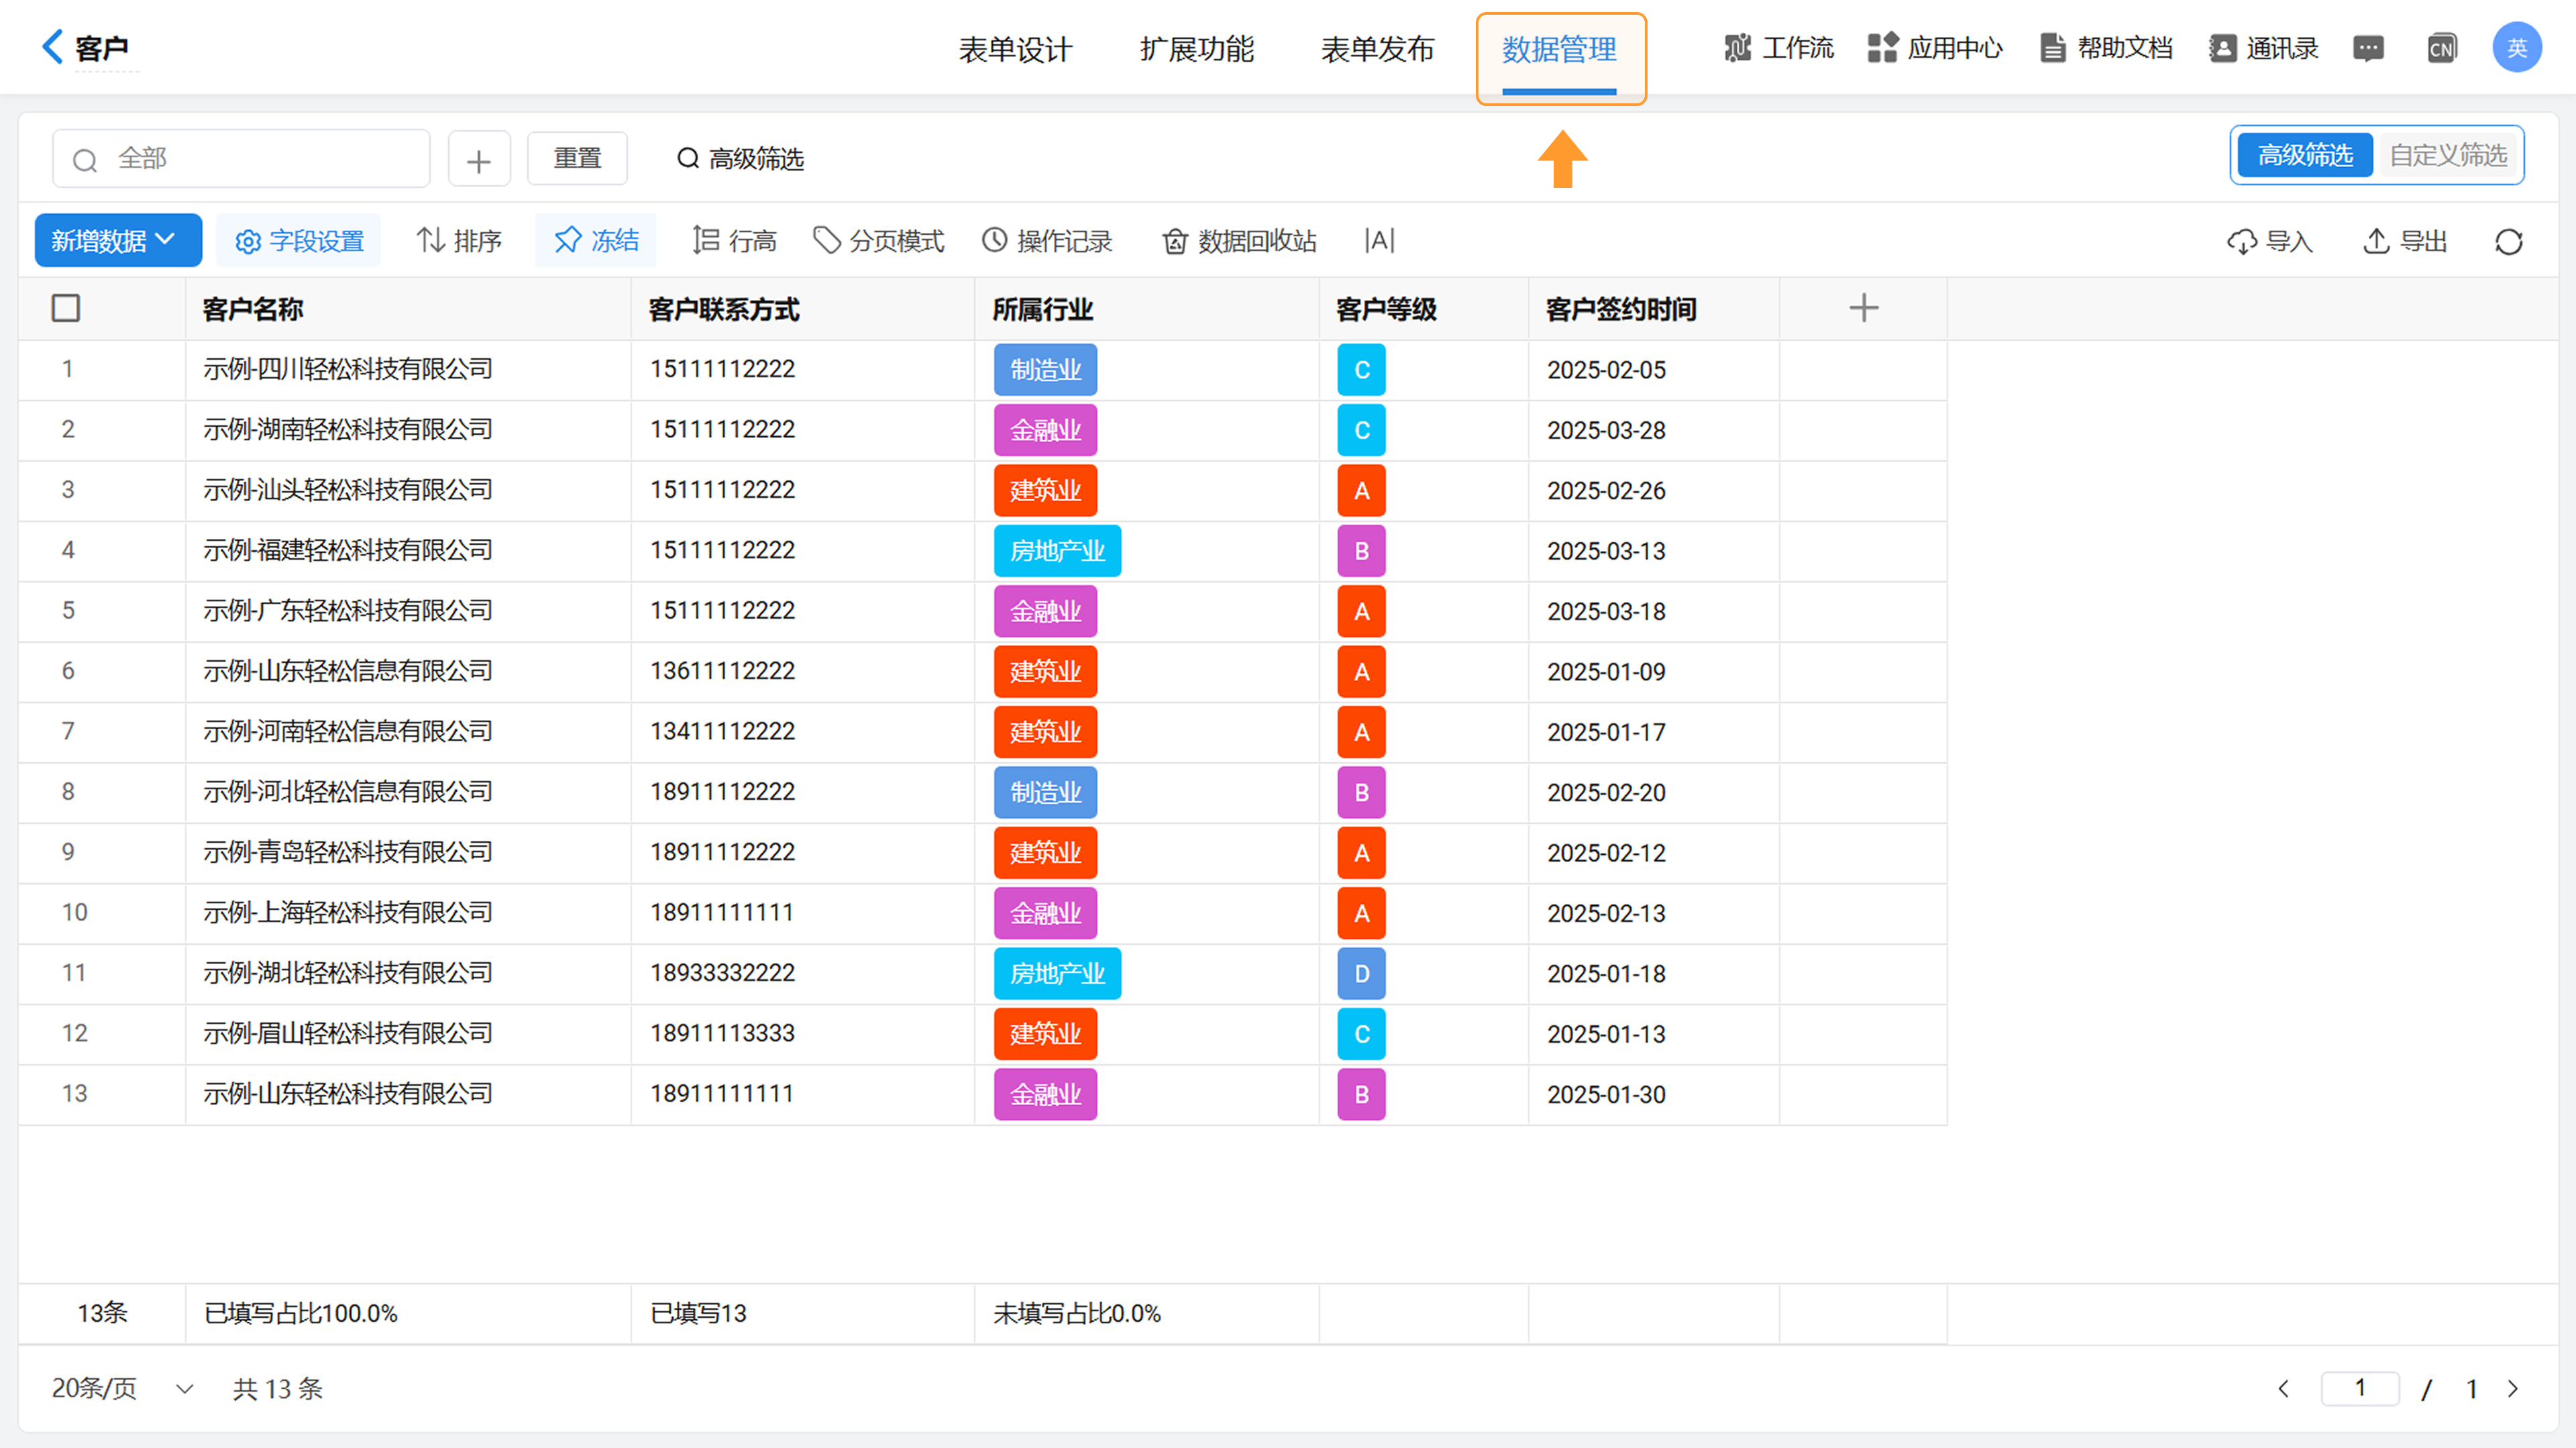Click the date 2025-03-28
The image size is (2576, 1448).
click(1606, 430)
